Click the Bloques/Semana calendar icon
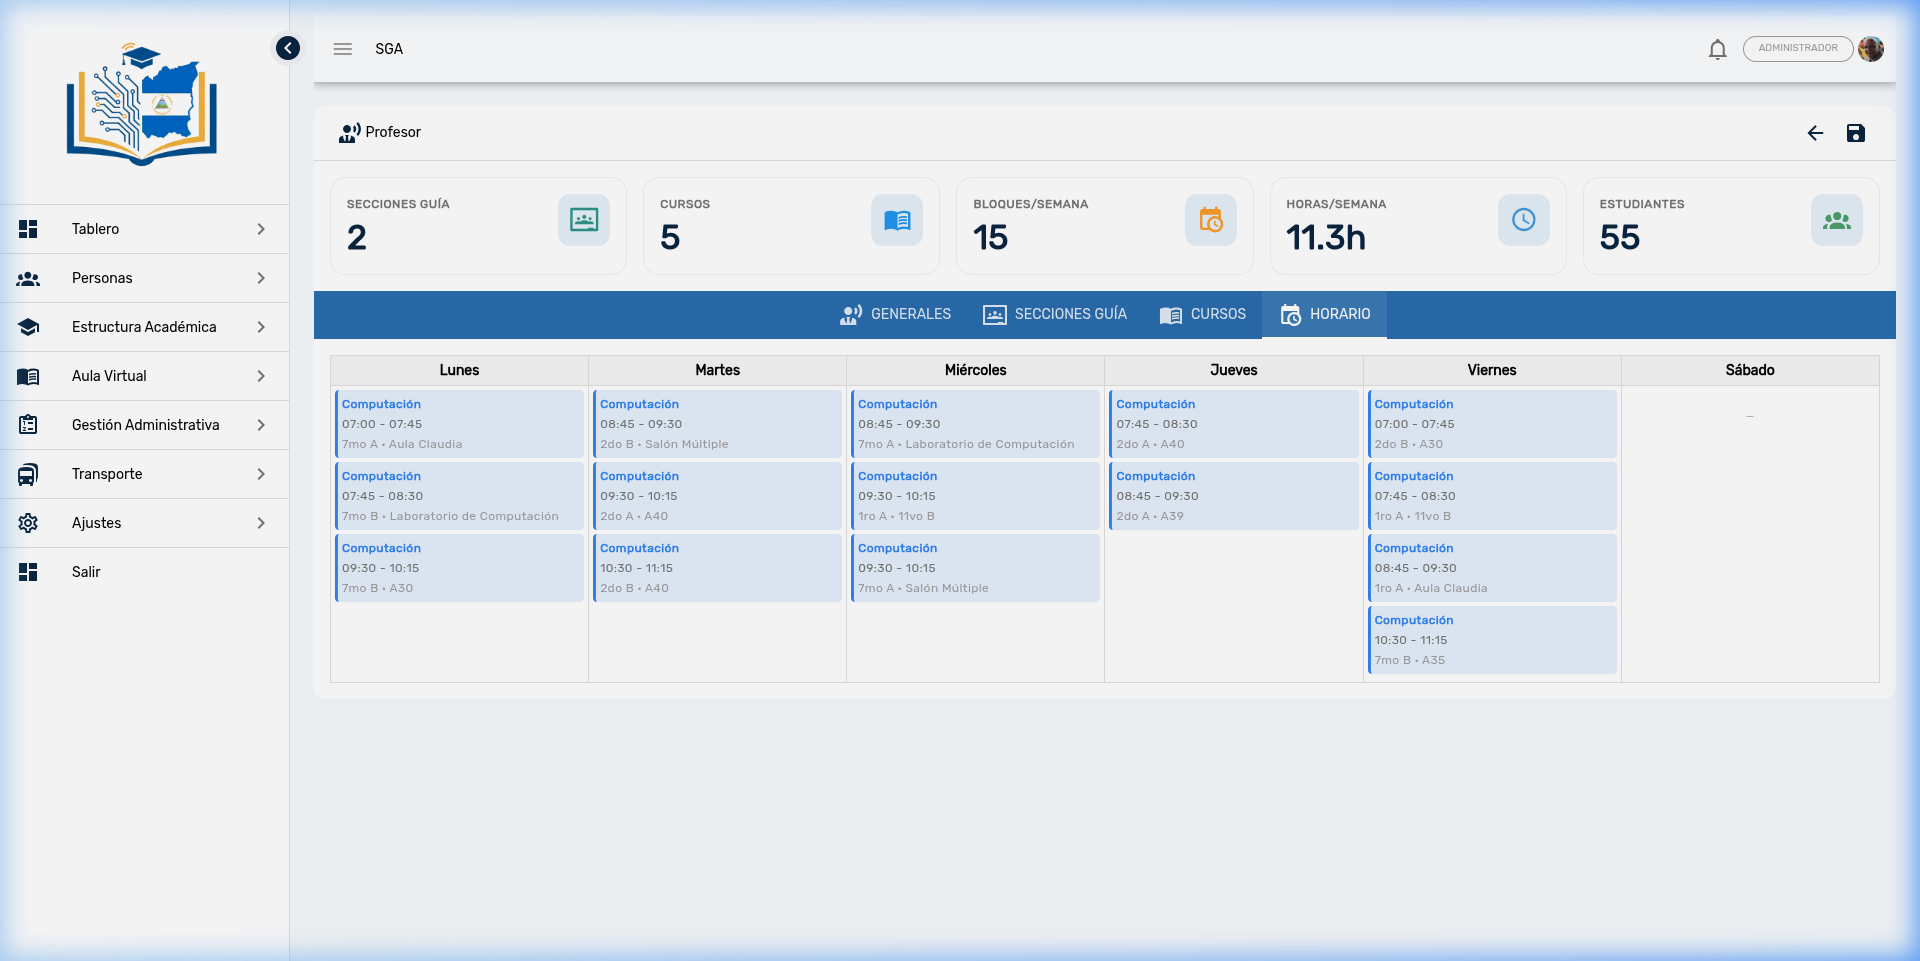Image resolution: width=1920 pixels, height=961 pixels. click(x=1211, y=220)
